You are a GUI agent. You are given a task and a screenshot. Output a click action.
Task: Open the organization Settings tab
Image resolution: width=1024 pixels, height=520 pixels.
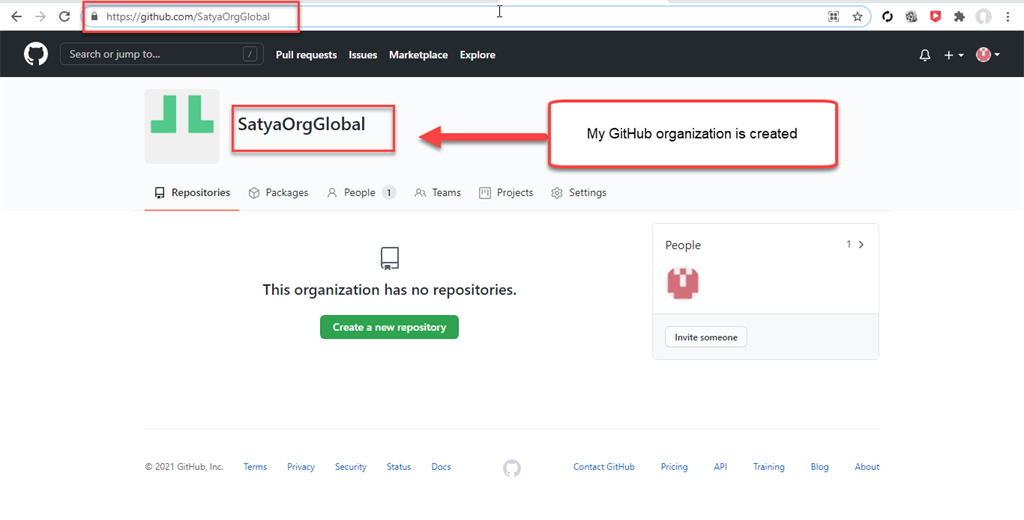(579, 193)
